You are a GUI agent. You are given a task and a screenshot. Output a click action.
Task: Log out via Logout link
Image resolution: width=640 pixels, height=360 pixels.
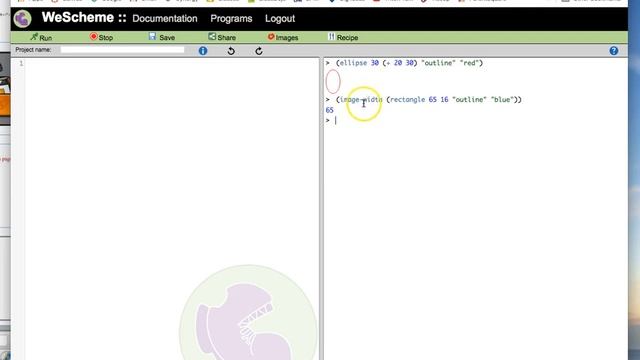coord(280,18)
